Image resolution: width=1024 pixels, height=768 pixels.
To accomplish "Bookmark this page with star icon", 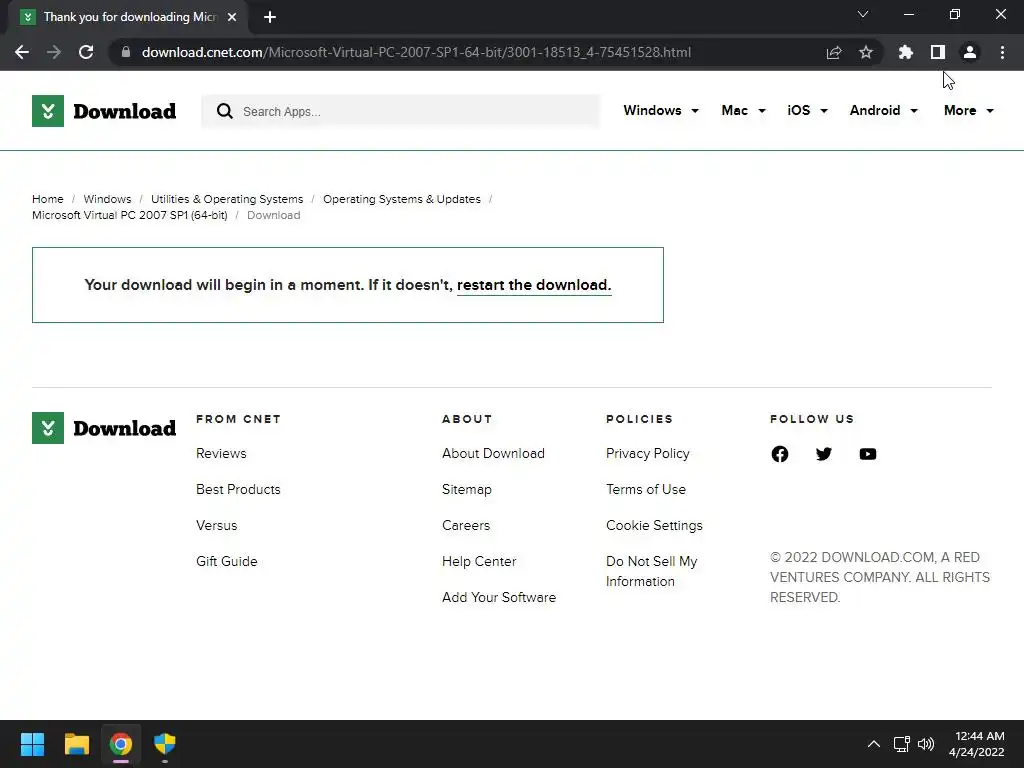I will 866,52.
